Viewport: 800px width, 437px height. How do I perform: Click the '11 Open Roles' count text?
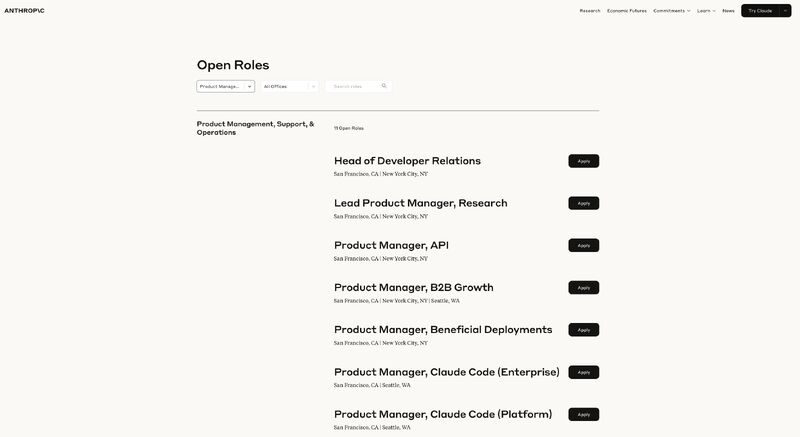click(348, 128)
